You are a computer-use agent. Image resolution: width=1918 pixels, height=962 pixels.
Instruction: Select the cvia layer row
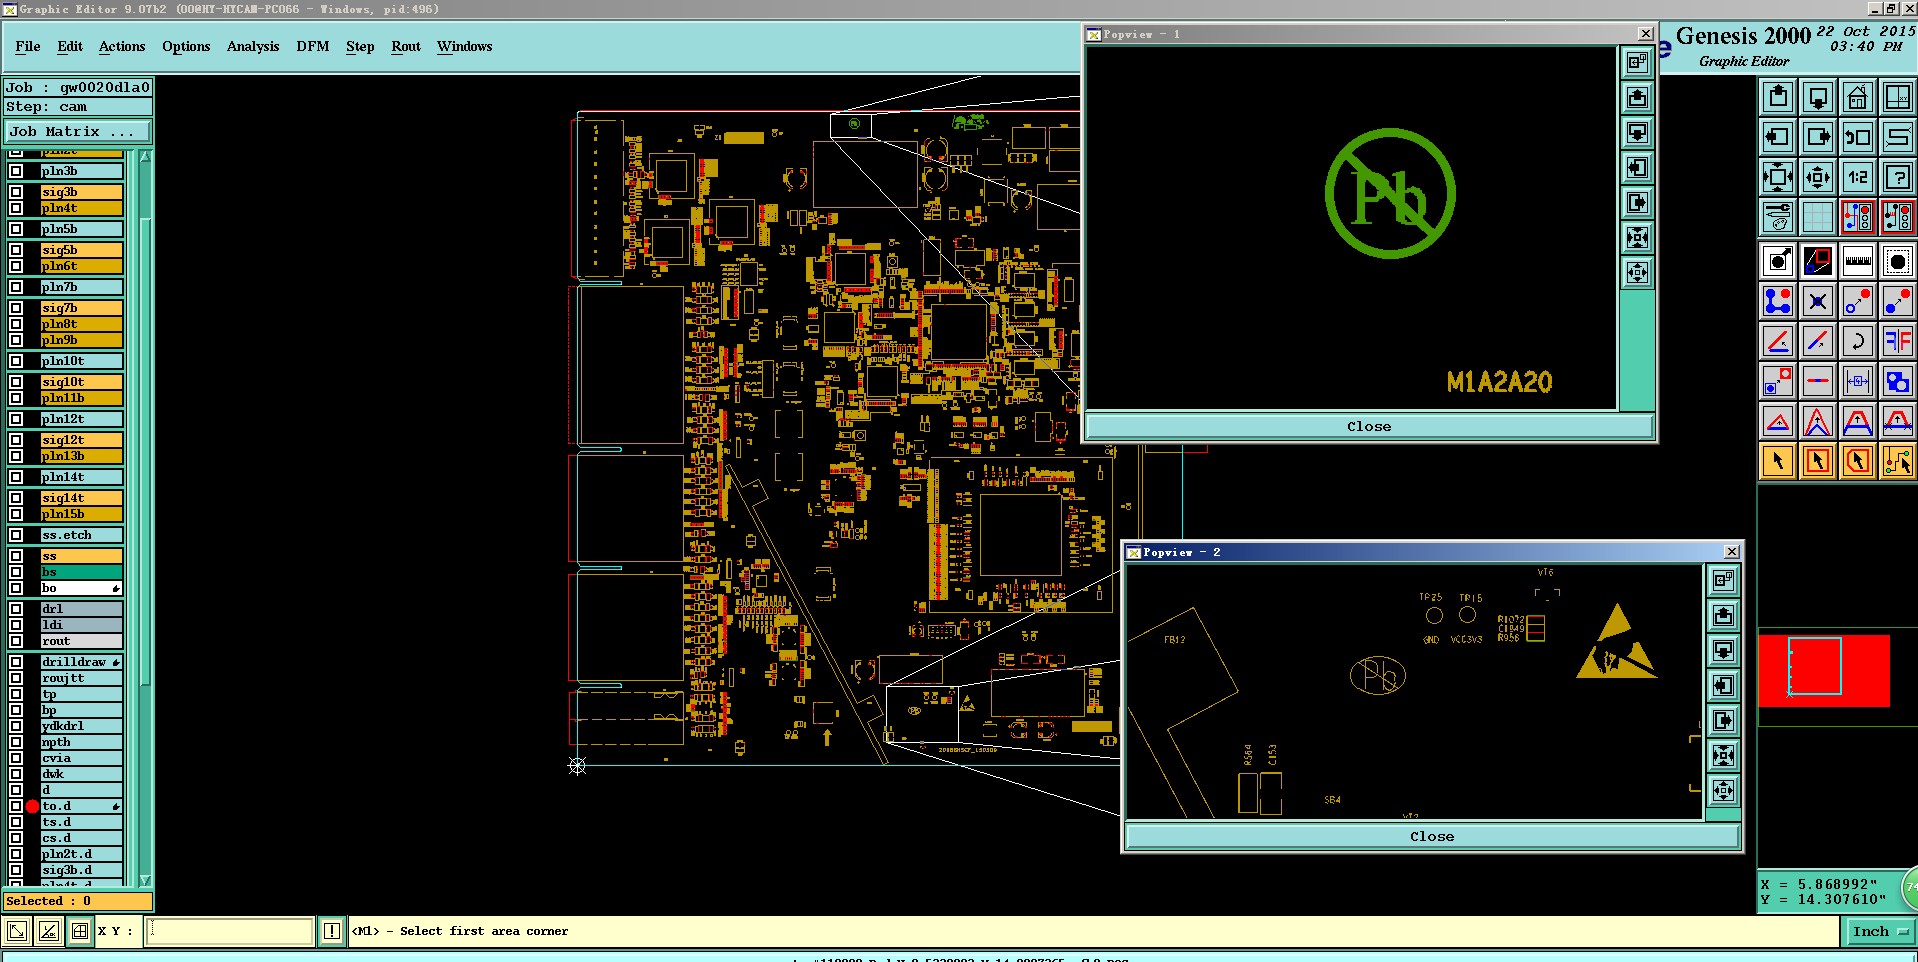81,758
